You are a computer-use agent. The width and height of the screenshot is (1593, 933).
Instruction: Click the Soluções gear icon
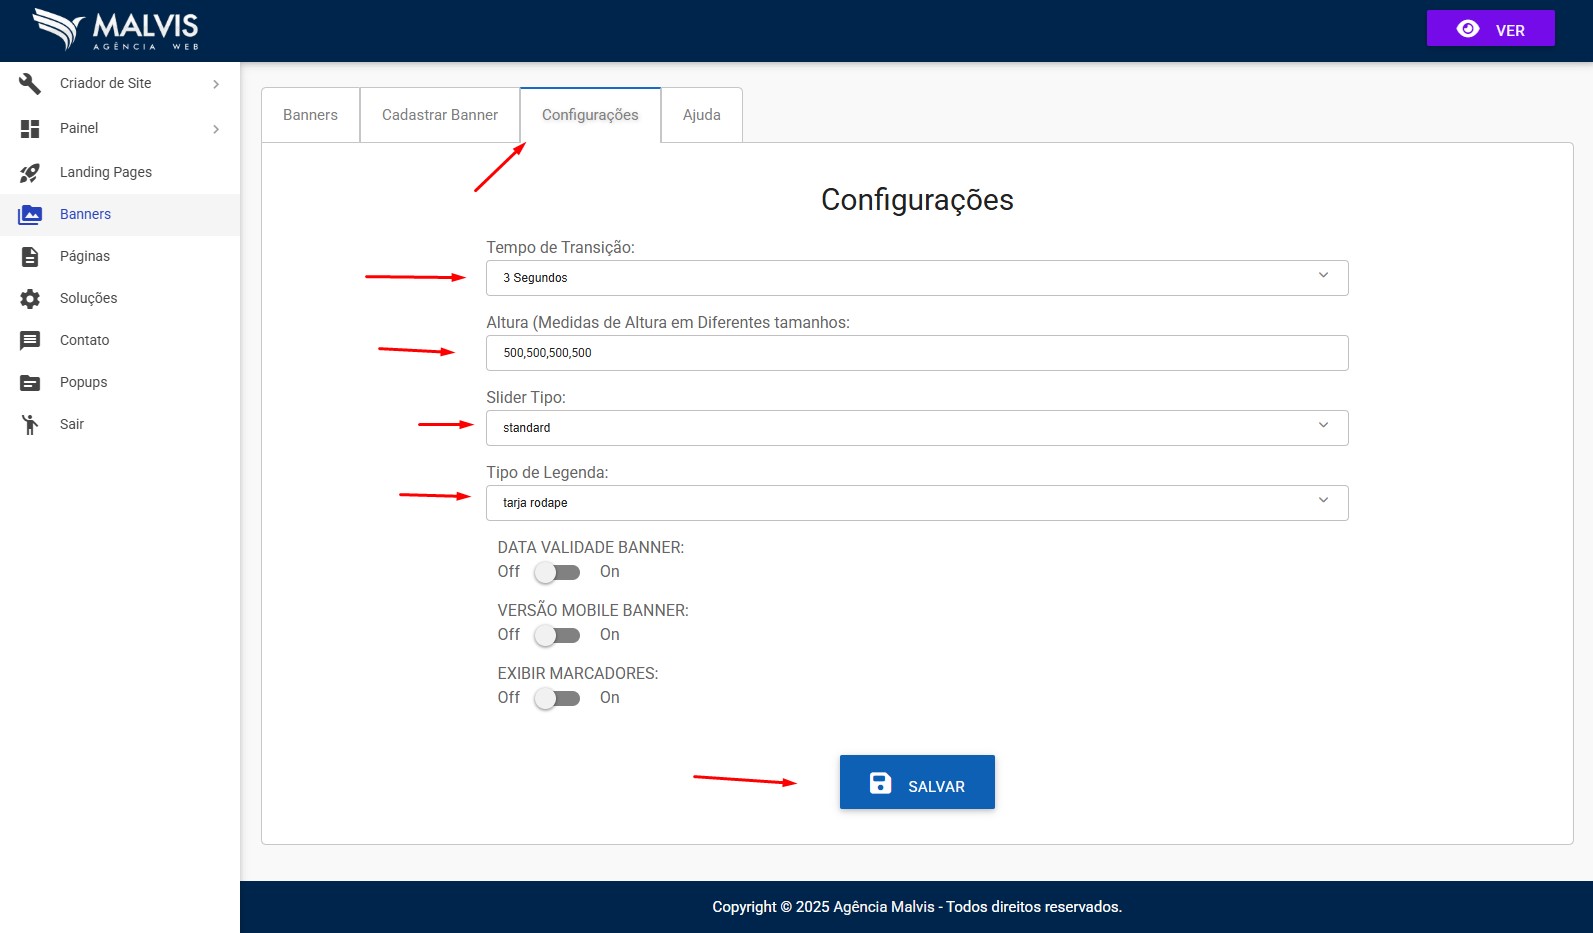click(30, 299)
